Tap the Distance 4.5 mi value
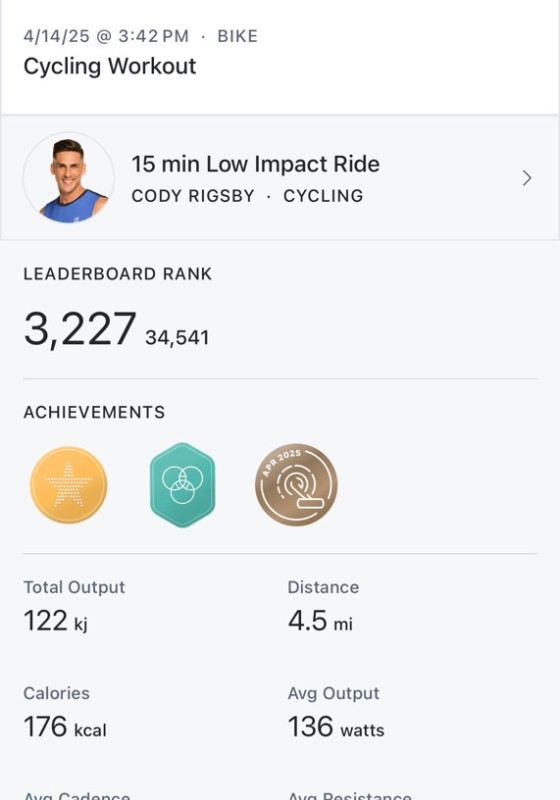 point(320,621)
